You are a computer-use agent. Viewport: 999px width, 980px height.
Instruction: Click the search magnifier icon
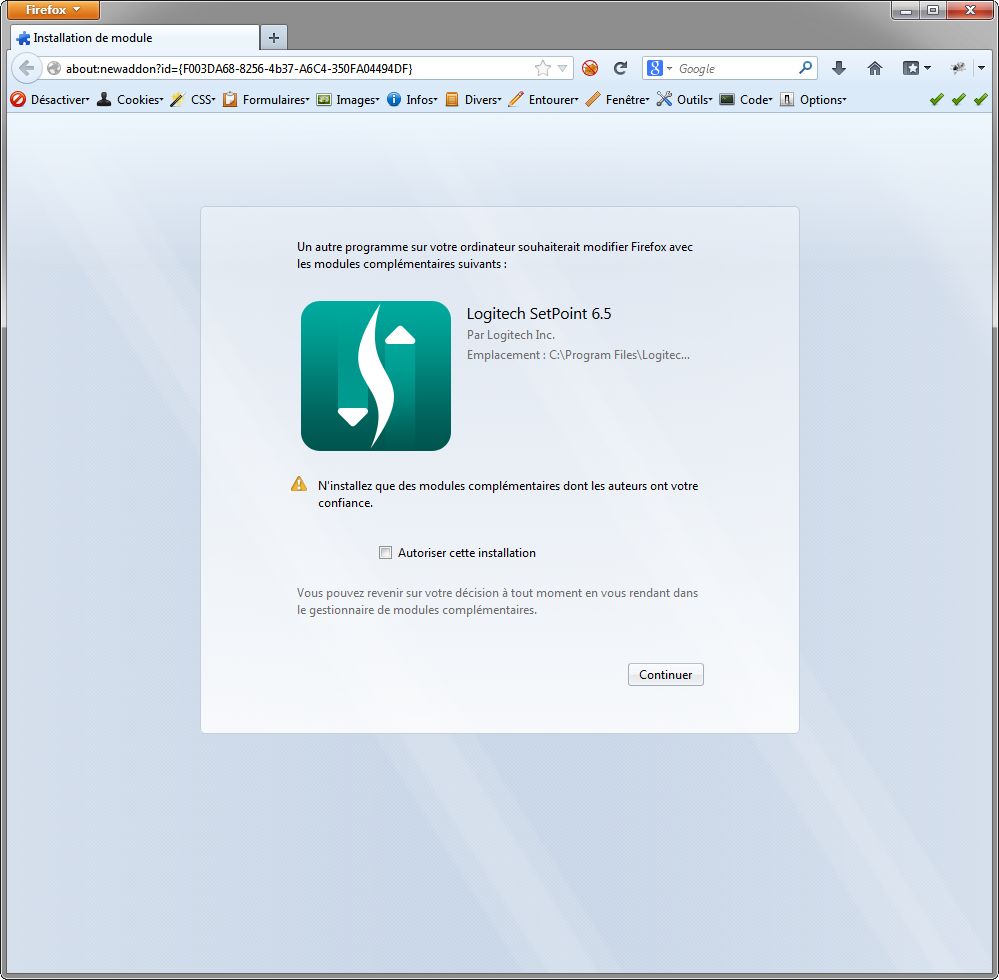(x=805, y=68)
